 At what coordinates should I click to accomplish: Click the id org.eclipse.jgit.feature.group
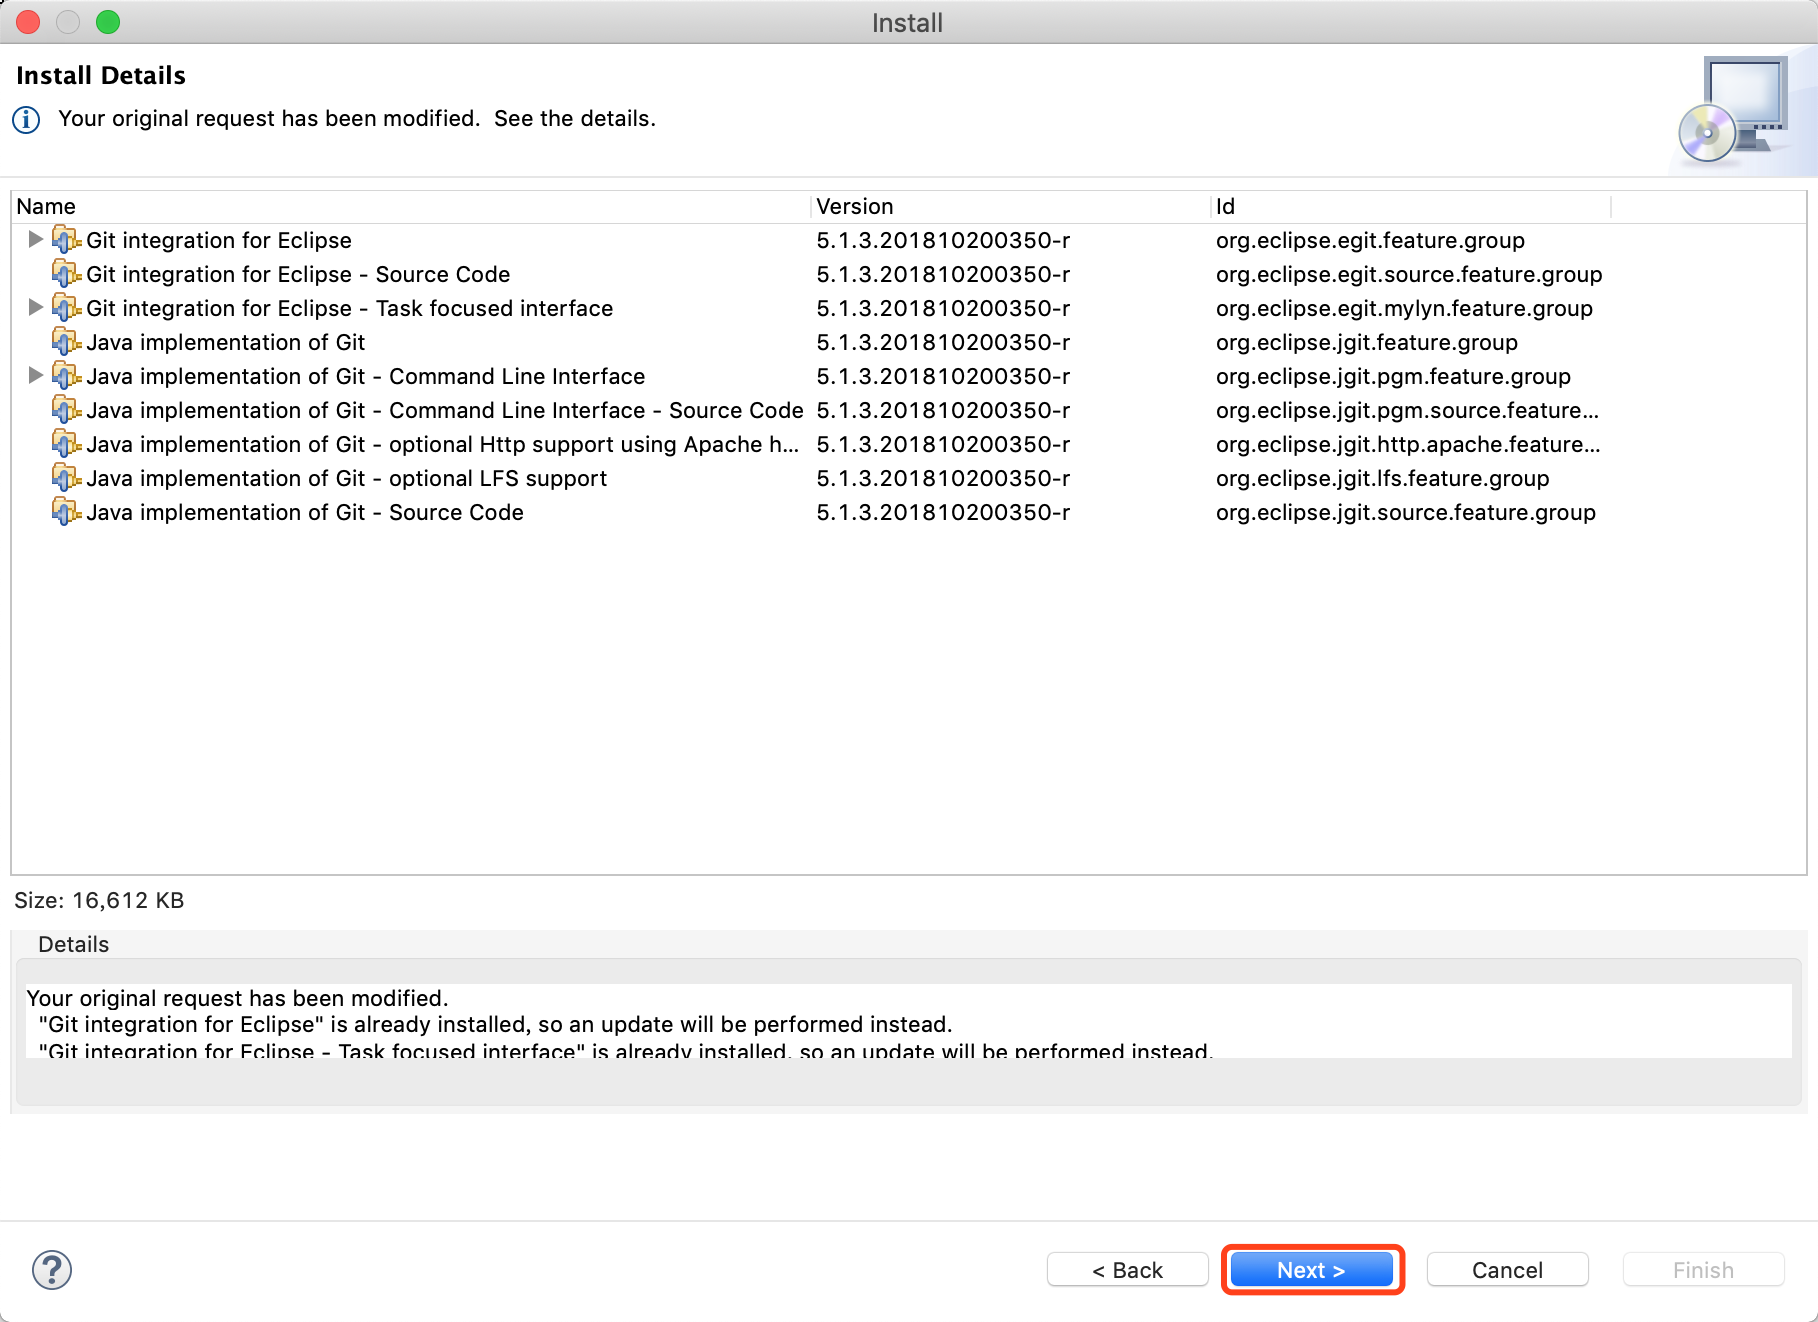[1367, 342]
